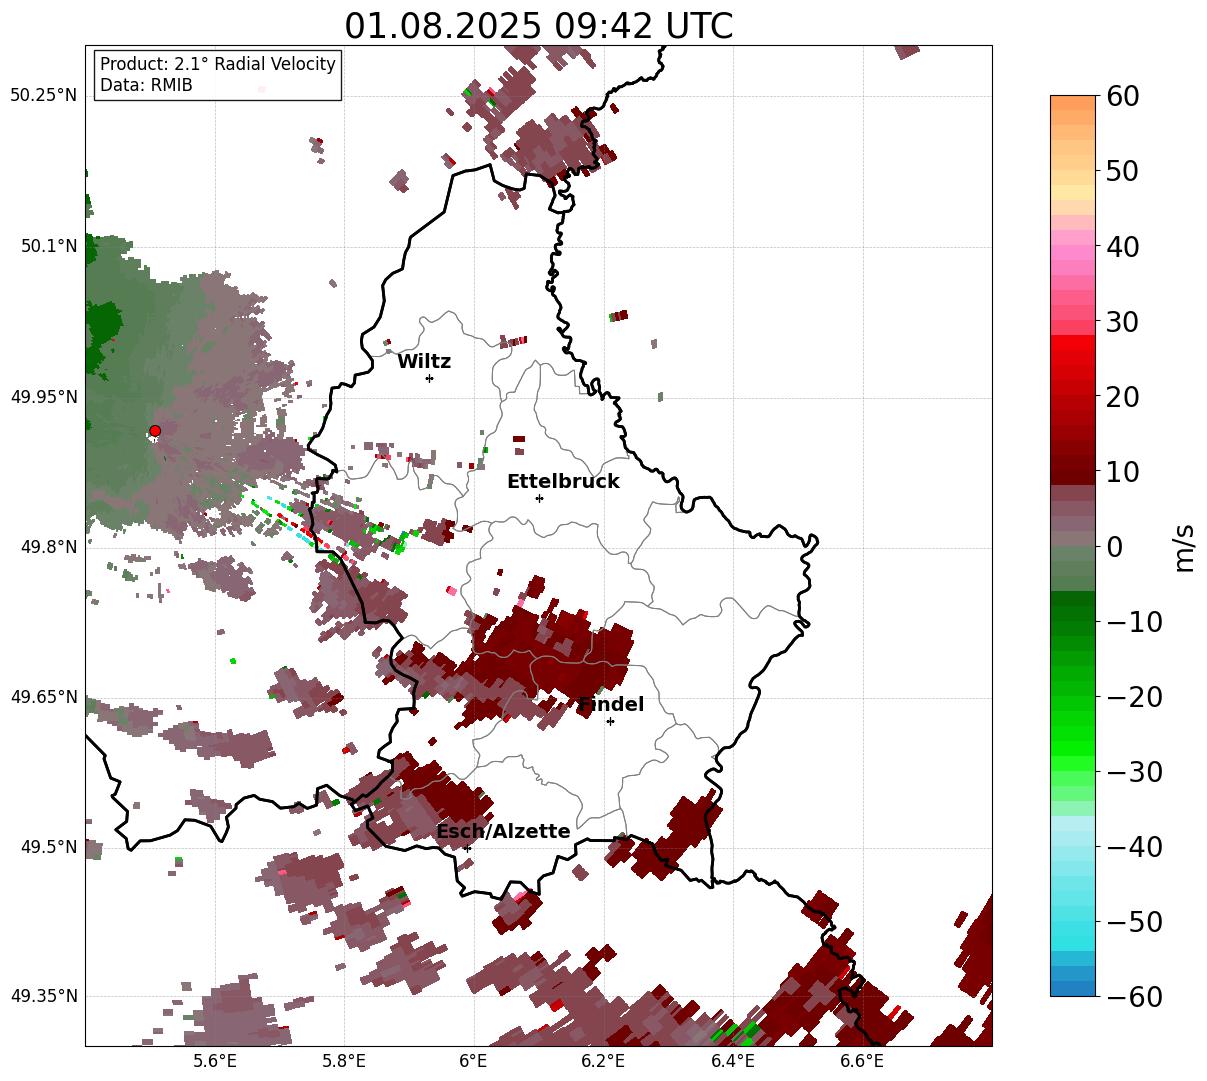Click the colorbar tick label 60
This screenshot has width=1207, height=1081.
pos(1124,97)
